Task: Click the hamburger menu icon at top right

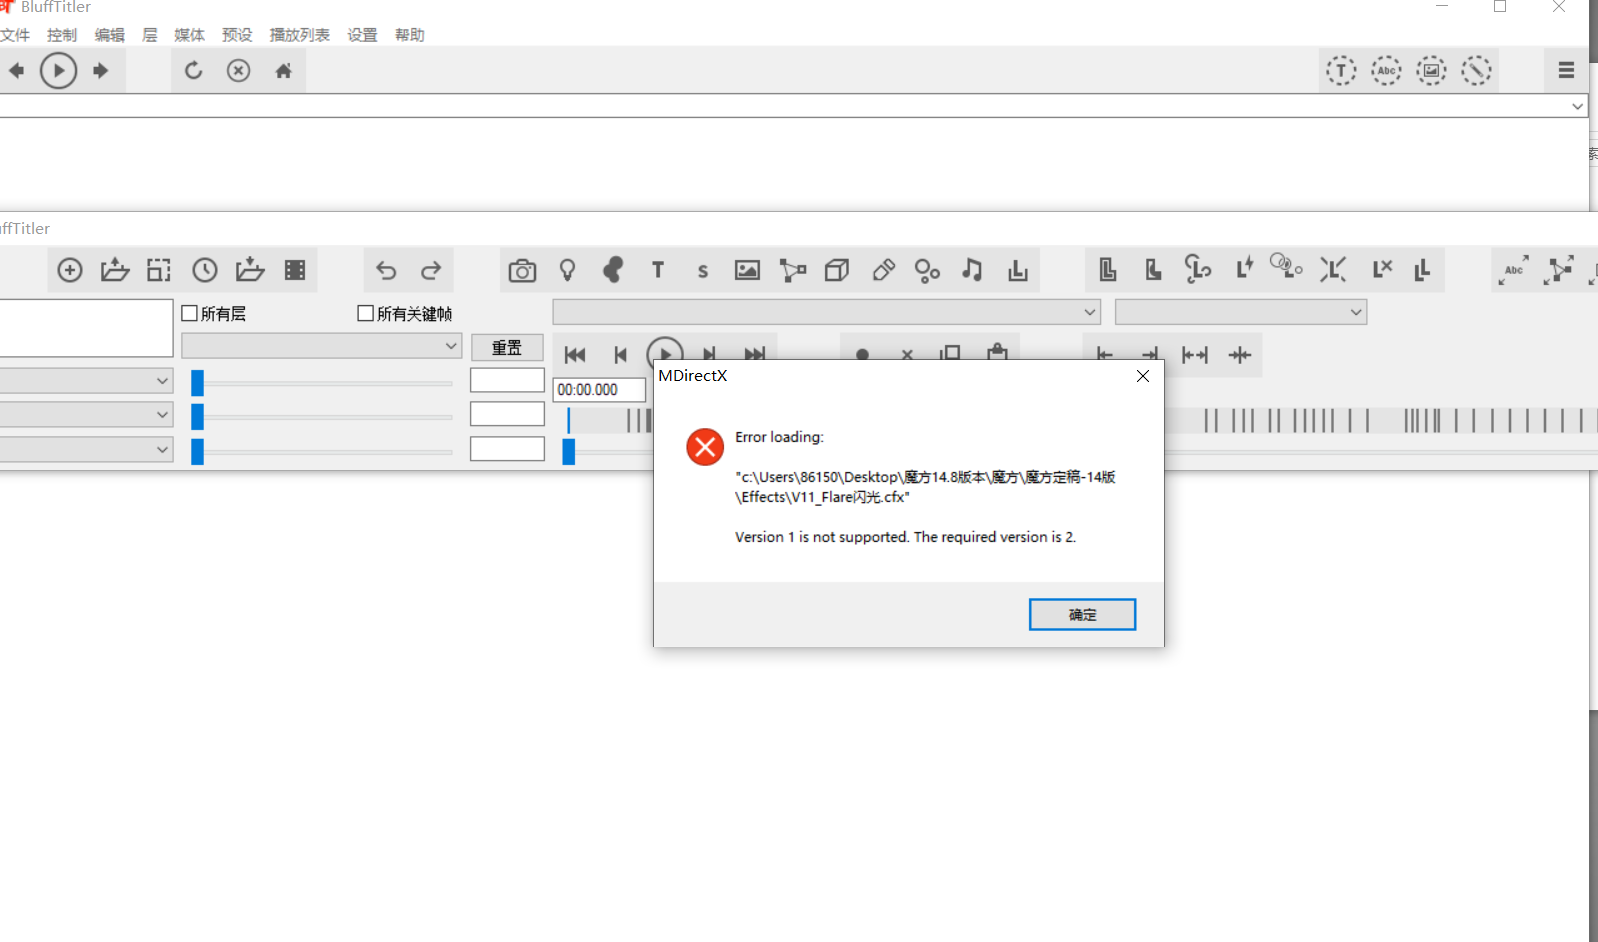Action: point(1566,71)
